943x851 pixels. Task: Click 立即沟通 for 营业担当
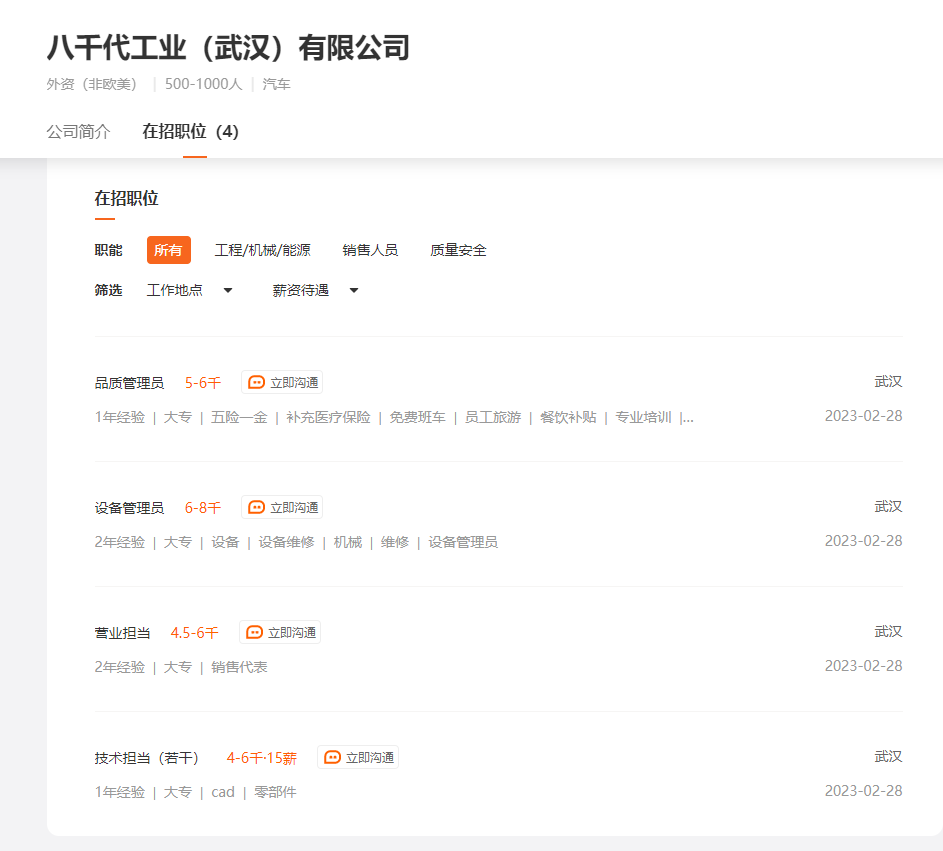(280, 633)
